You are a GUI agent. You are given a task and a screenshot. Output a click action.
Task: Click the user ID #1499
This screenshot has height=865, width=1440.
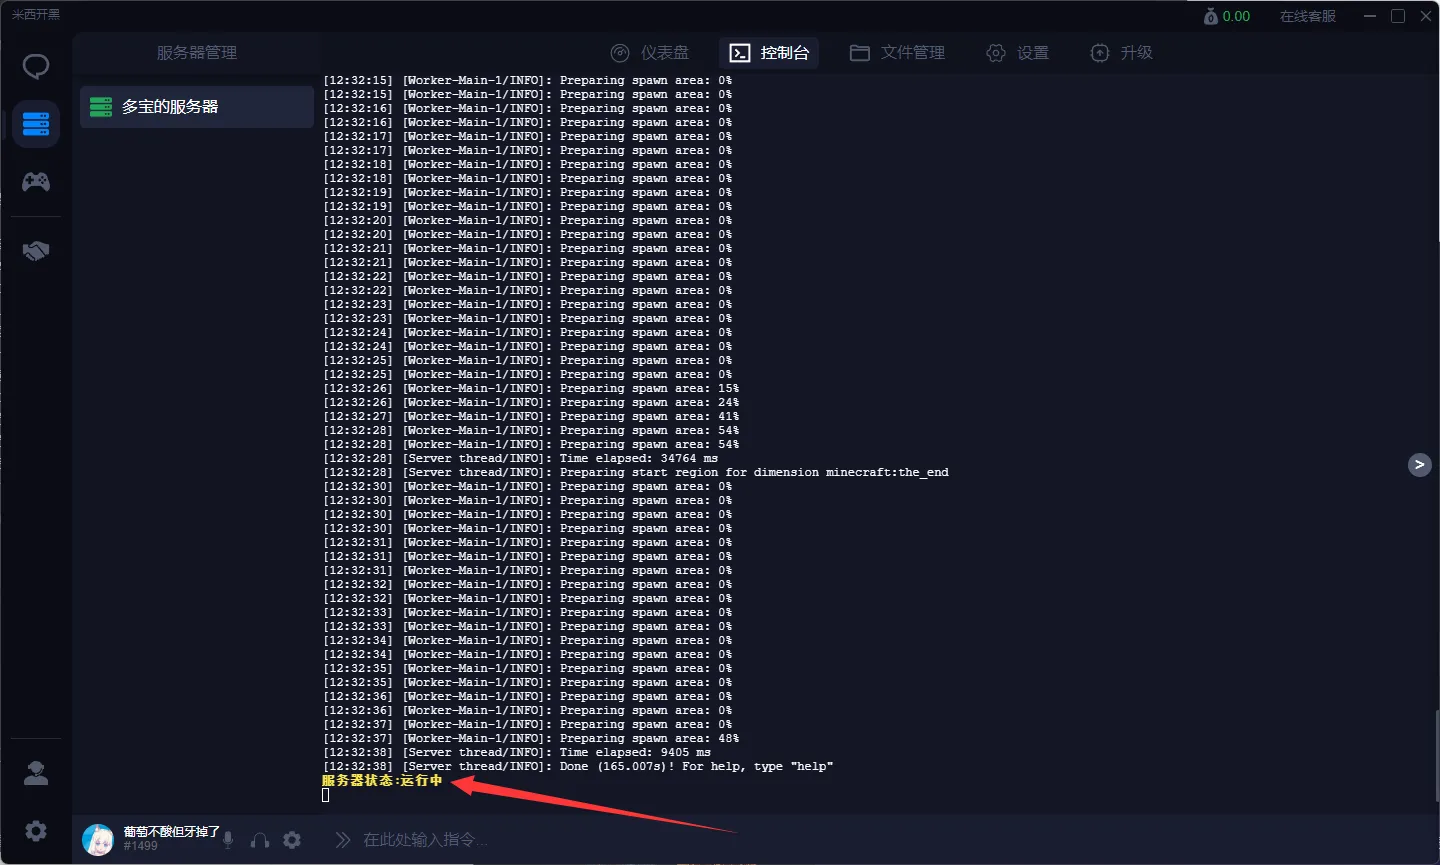pyautogui.click(x=140, y=846)
